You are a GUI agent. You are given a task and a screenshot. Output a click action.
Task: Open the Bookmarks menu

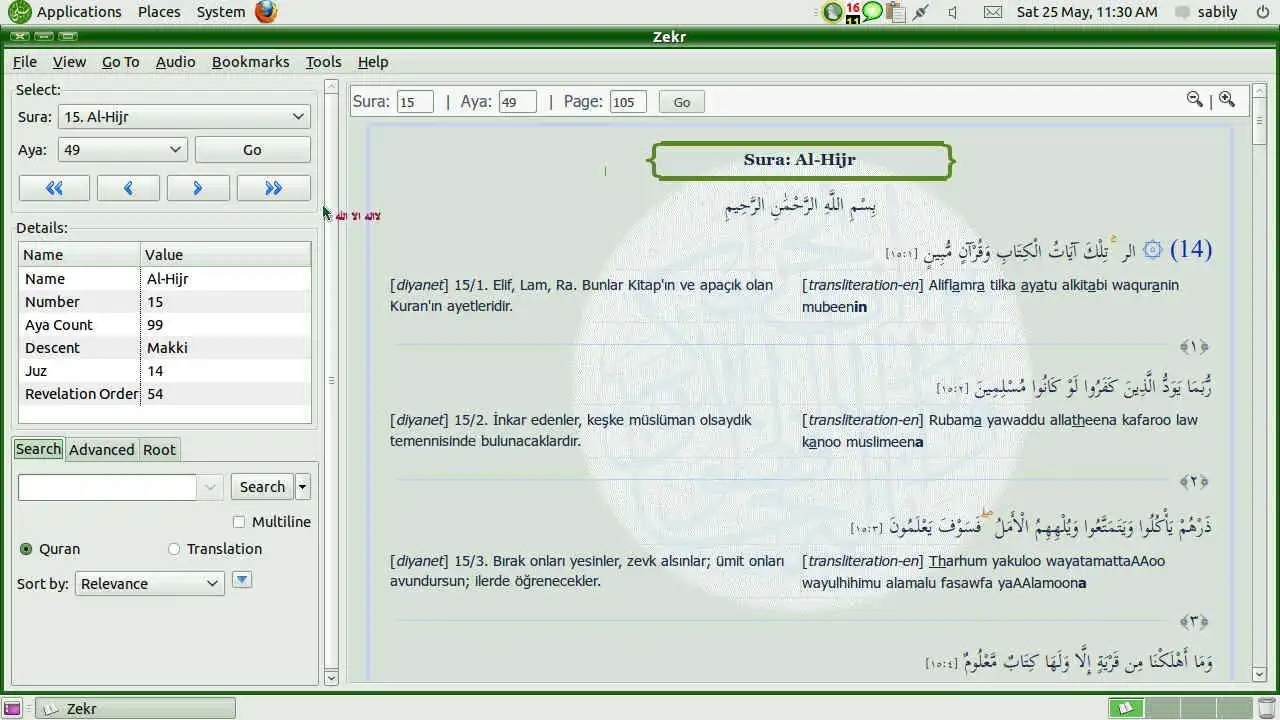click(x=250, y=62)
